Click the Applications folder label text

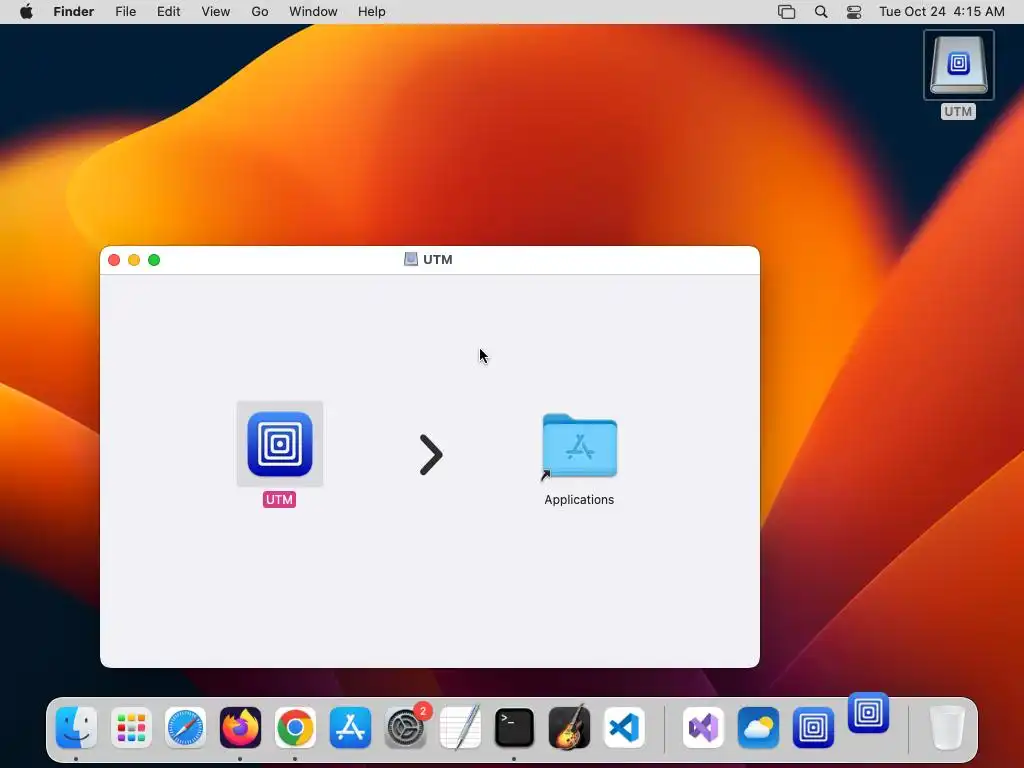tap(579, 500)
